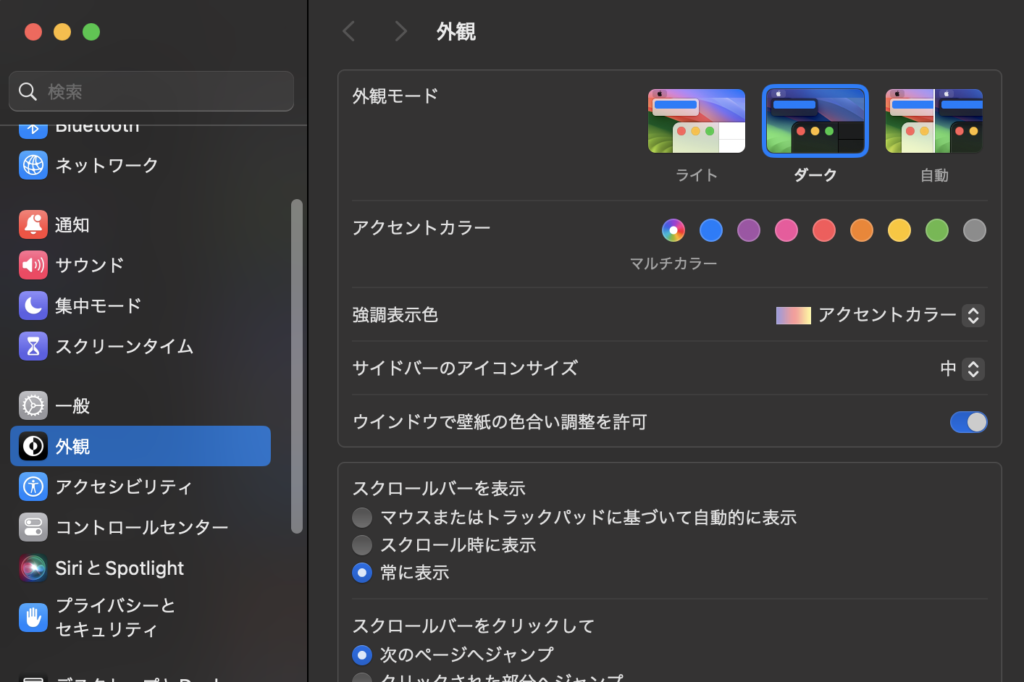The height and width of the screenshot is (682, 1024).
Task: Select スクロール時に表示 radio button
Action: 362,545
